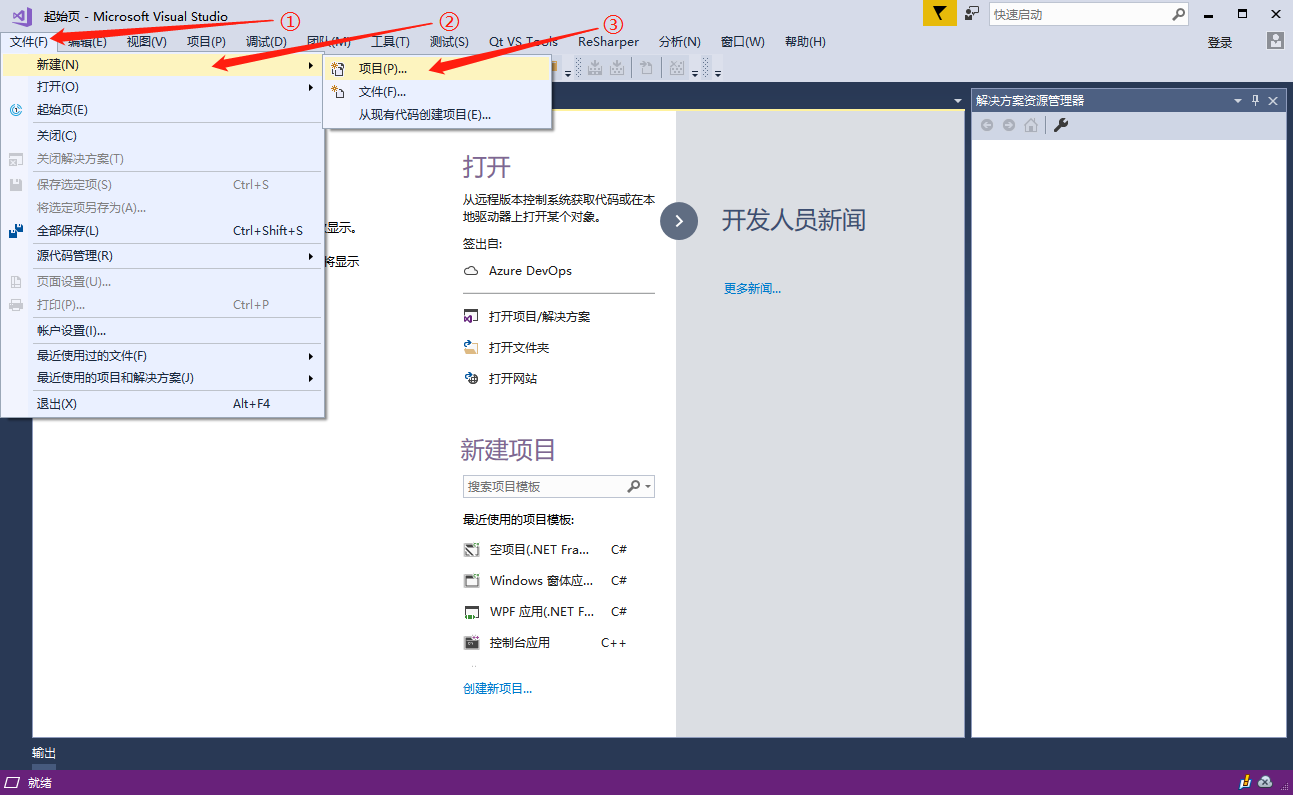Open the project template search dropdown arrow
The image size is (1293, 795).
pos(649,487)
